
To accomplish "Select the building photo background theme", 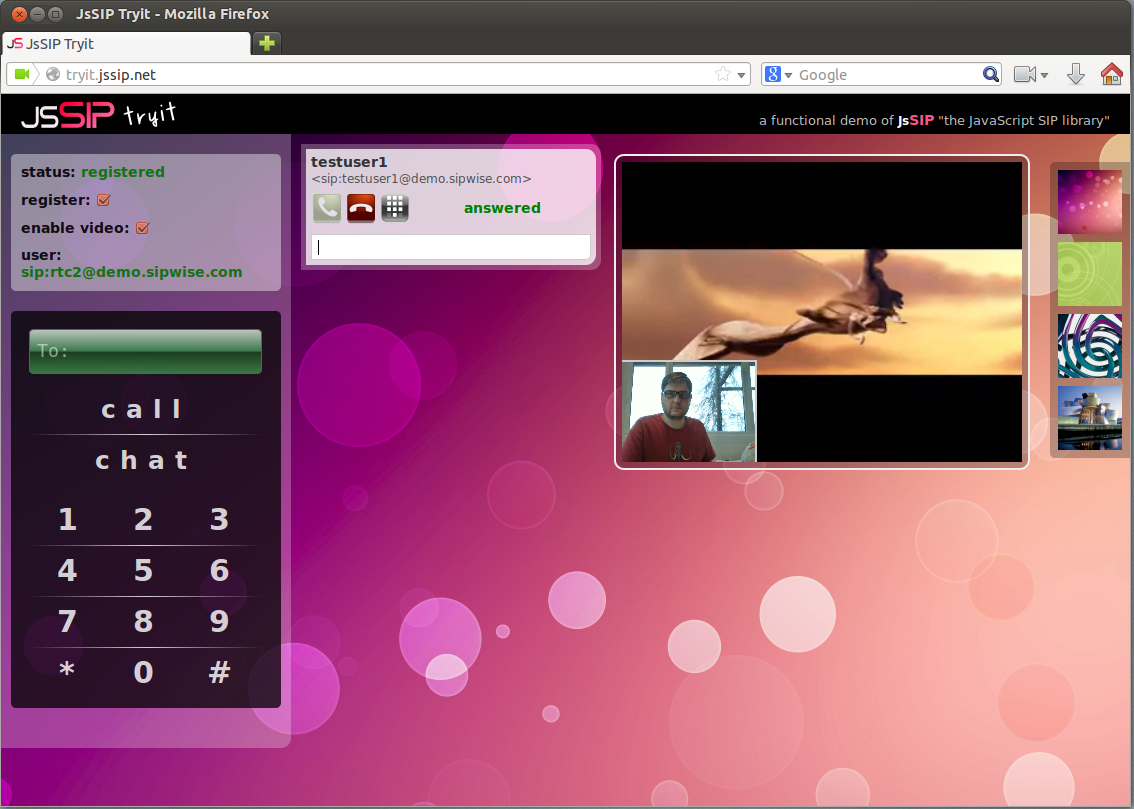I will click(1090, 418).
